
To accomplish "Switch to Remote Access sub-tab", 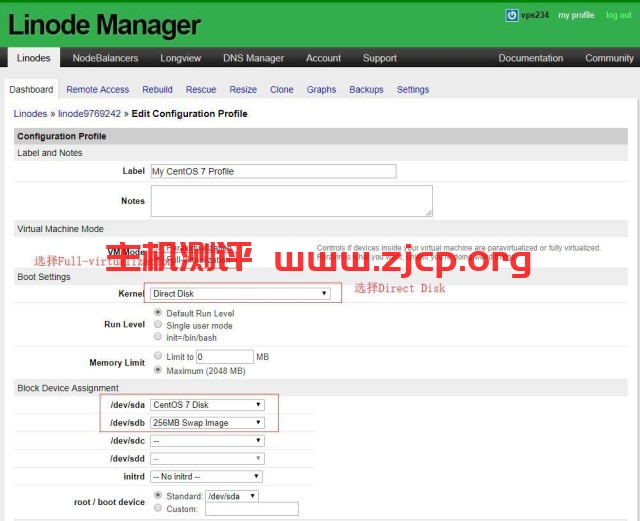I will 98,89.
